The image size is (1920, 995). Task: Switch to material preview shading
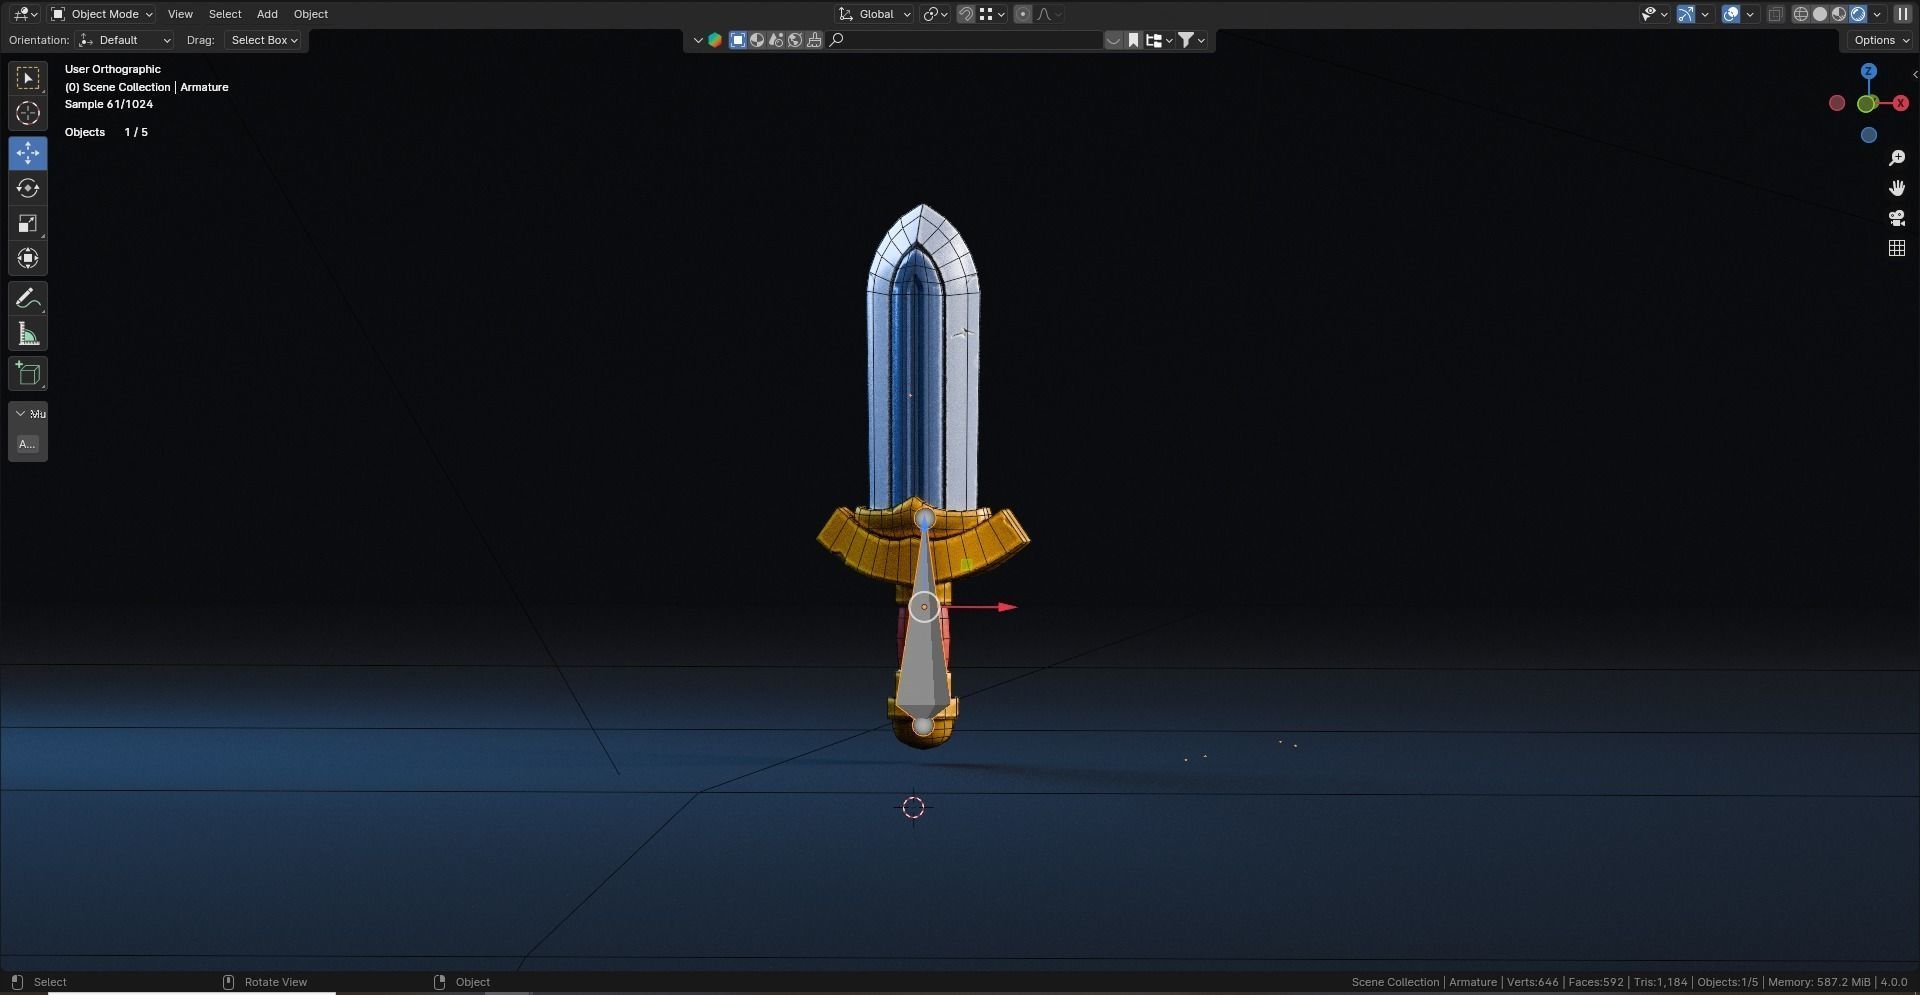coord(1839,14)
